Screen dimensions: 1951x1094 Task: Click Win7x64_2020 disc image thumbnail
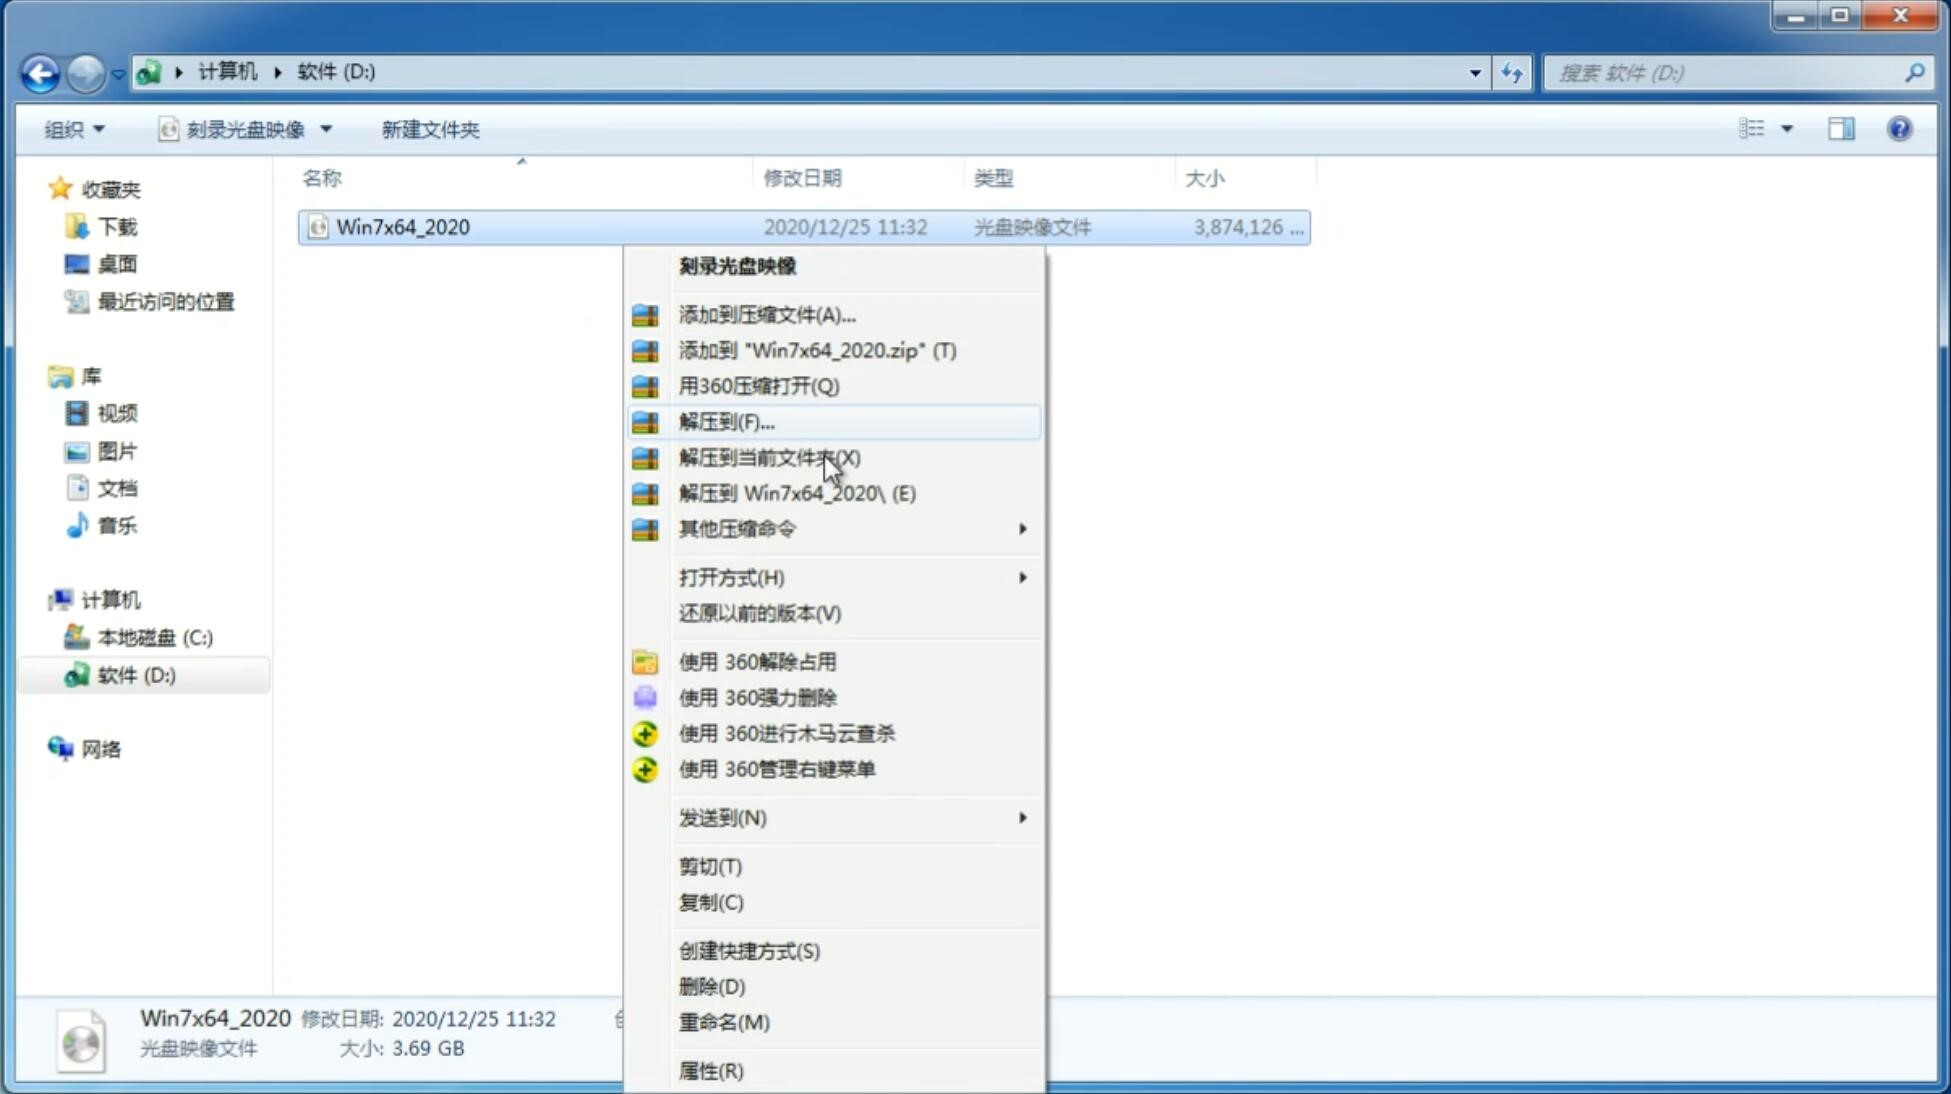[x=83, y=1039]
